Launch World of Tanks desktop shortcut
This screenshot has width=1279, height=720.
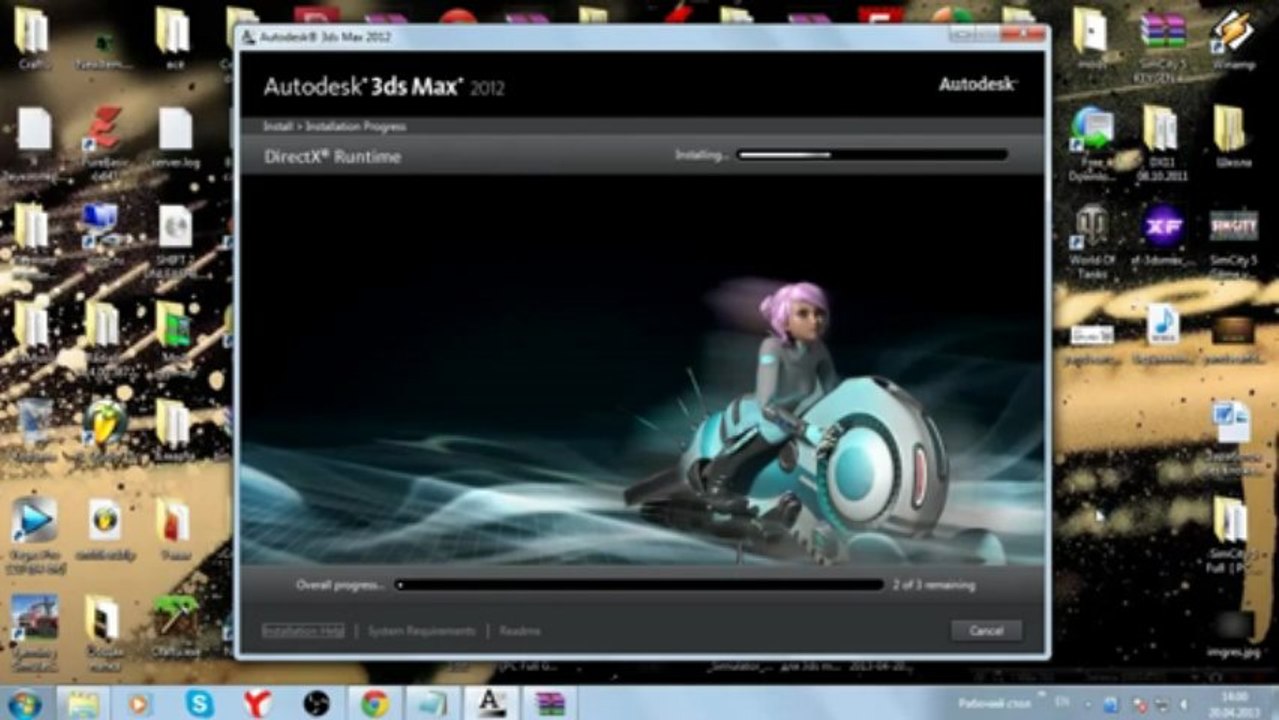1091,240
